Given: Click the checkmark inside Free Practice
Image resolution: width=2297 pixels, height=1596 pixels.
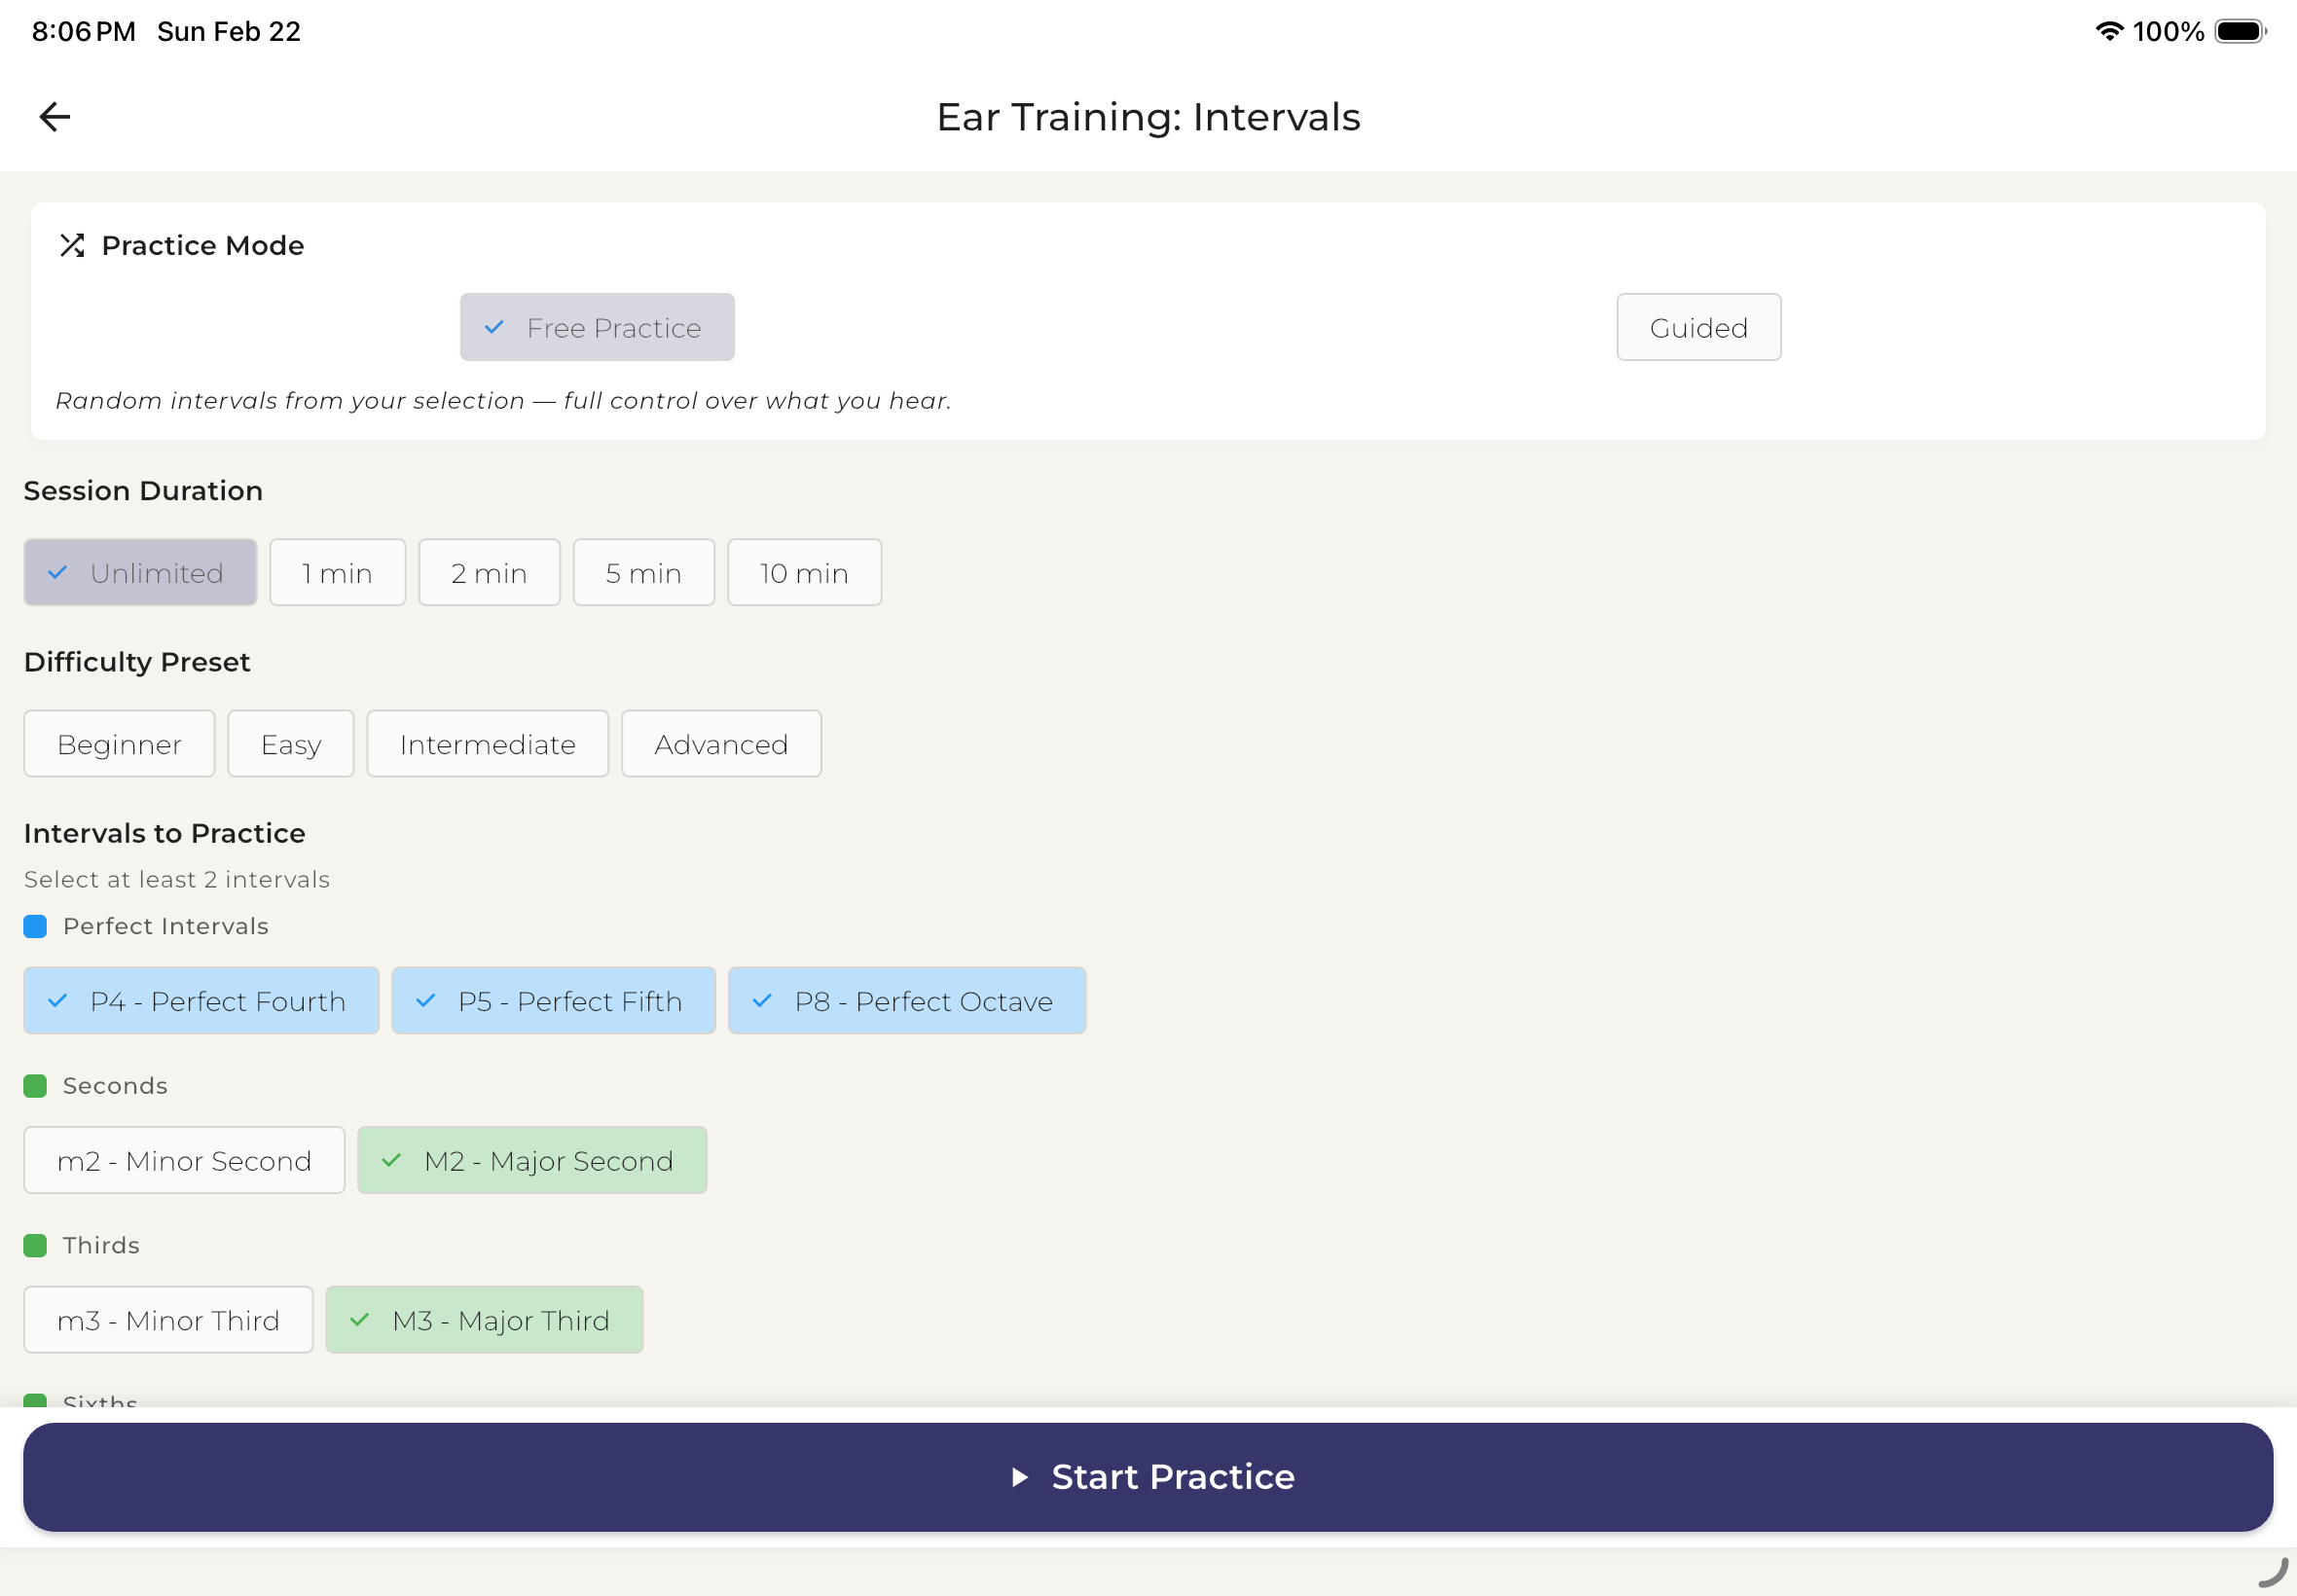Looking at the screenshot, I should tap(494, 327).
